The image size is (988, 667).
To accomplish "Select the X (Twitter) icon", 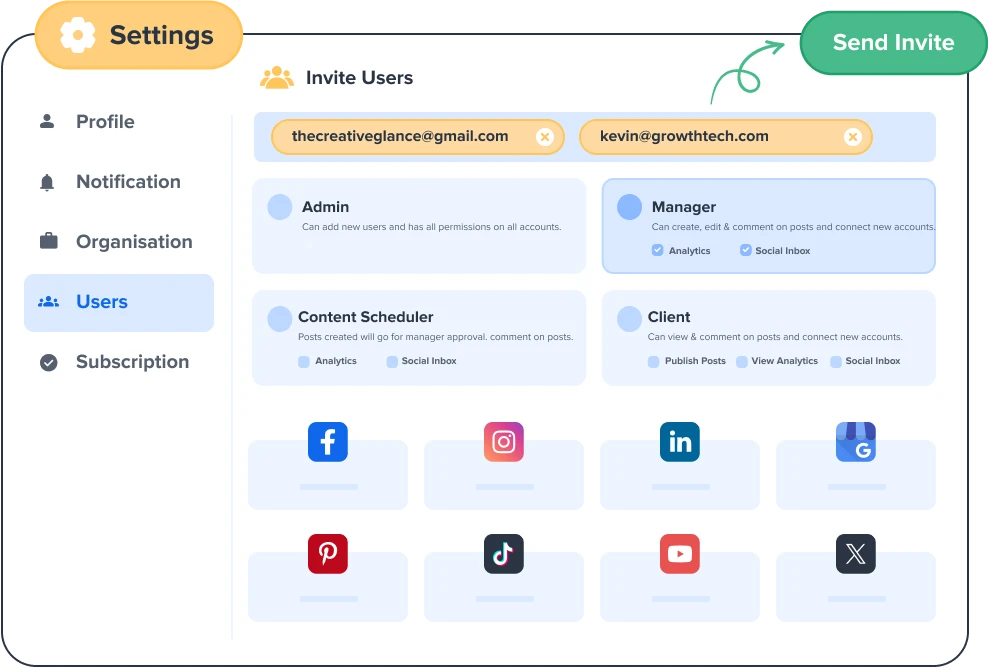I will pos(855,553).
